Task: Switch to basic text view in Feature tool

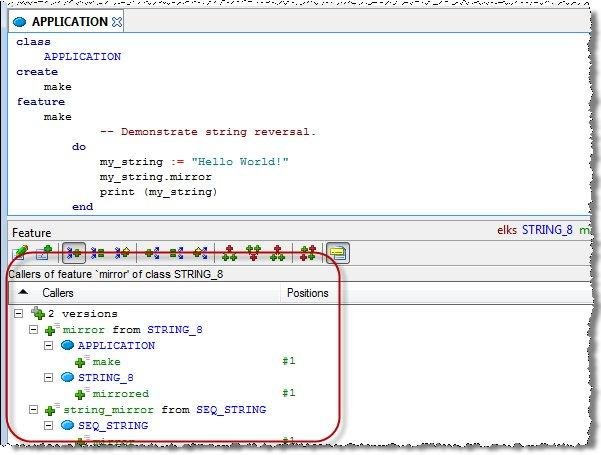Action: 20,253
